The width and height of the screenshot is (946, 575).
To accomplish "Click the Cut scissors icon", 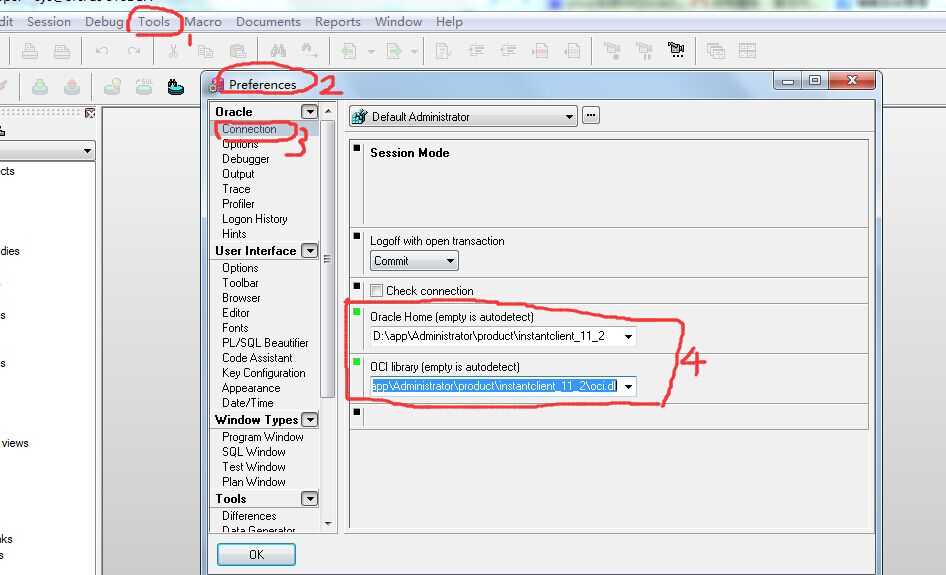I will point(173,51).
